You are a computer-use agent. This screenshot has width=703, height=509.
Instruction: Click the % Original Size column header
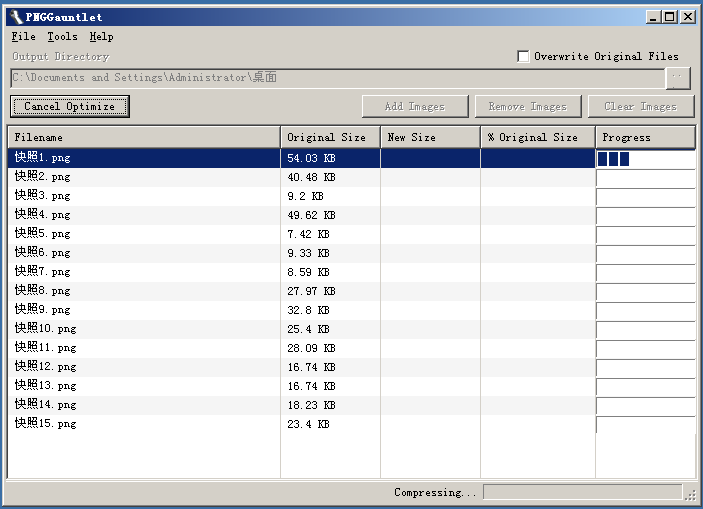(x=538, y=137)
